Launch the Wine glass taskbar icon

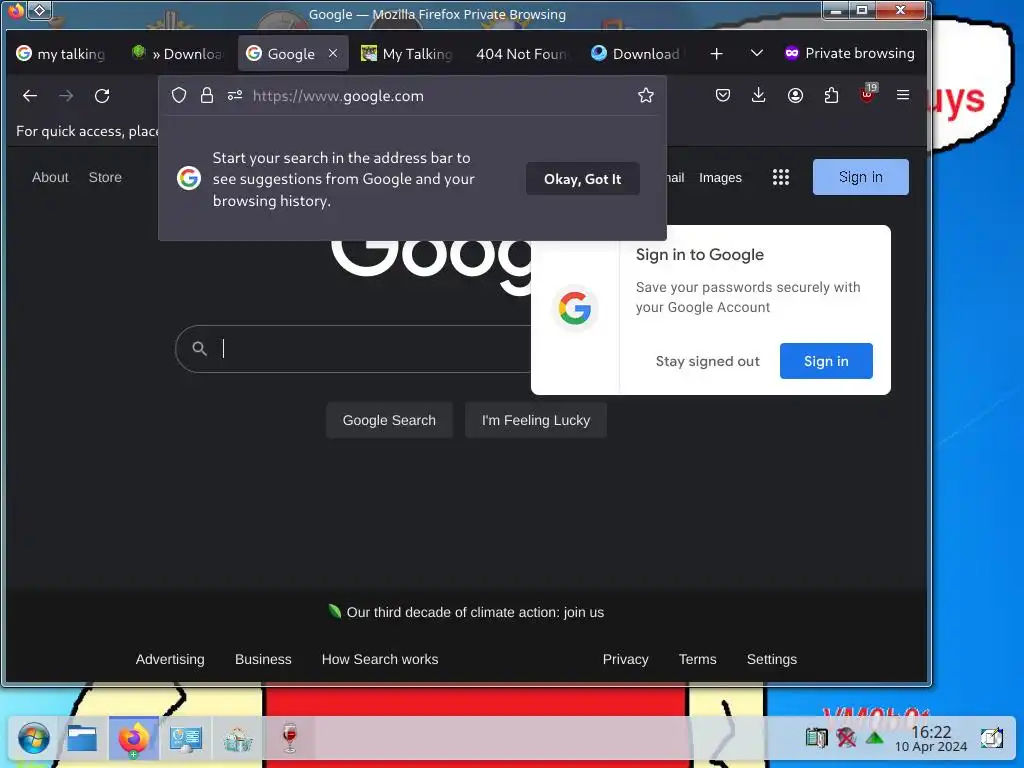point(290,737)
